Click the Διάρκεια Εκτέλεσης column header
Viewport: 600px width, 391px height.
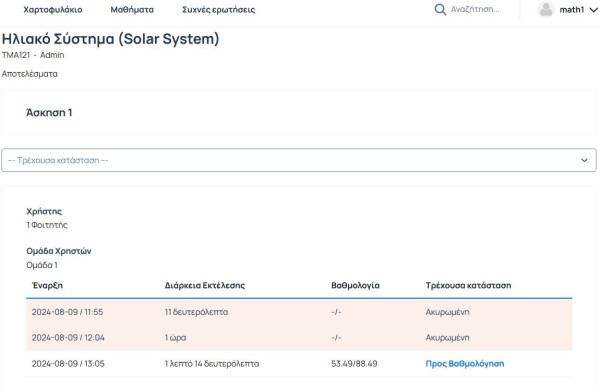coord(205,285)
